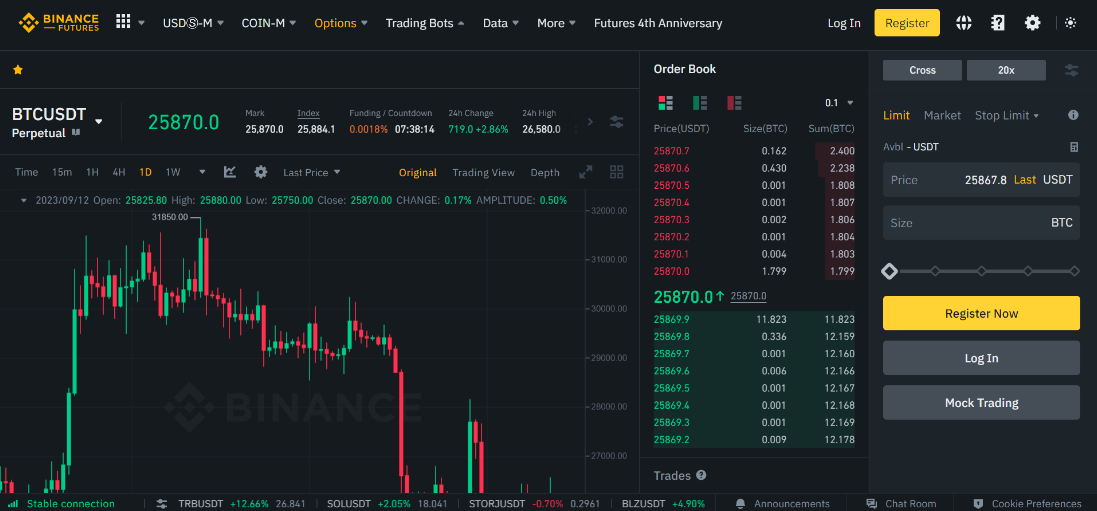The image size is (1097, 511).
Task: Click the Perpetual info book icon
Action: coord(76,132)
